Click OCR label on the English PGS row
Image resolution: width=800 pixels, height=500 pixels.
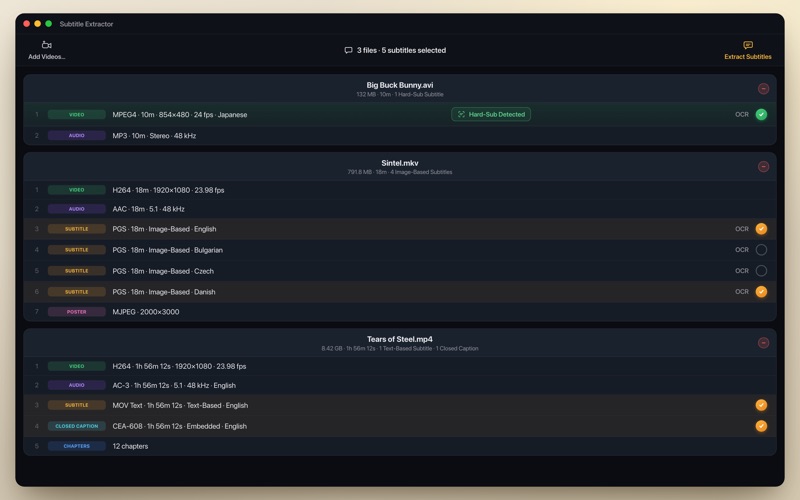742,229
